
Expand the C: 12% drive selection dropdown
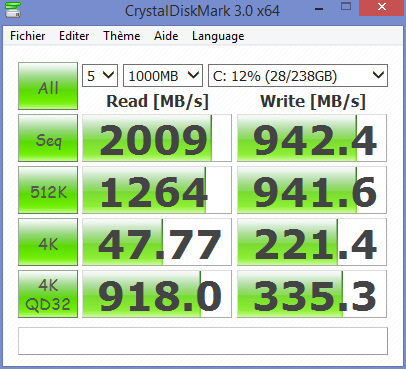(x=298, y=76)
